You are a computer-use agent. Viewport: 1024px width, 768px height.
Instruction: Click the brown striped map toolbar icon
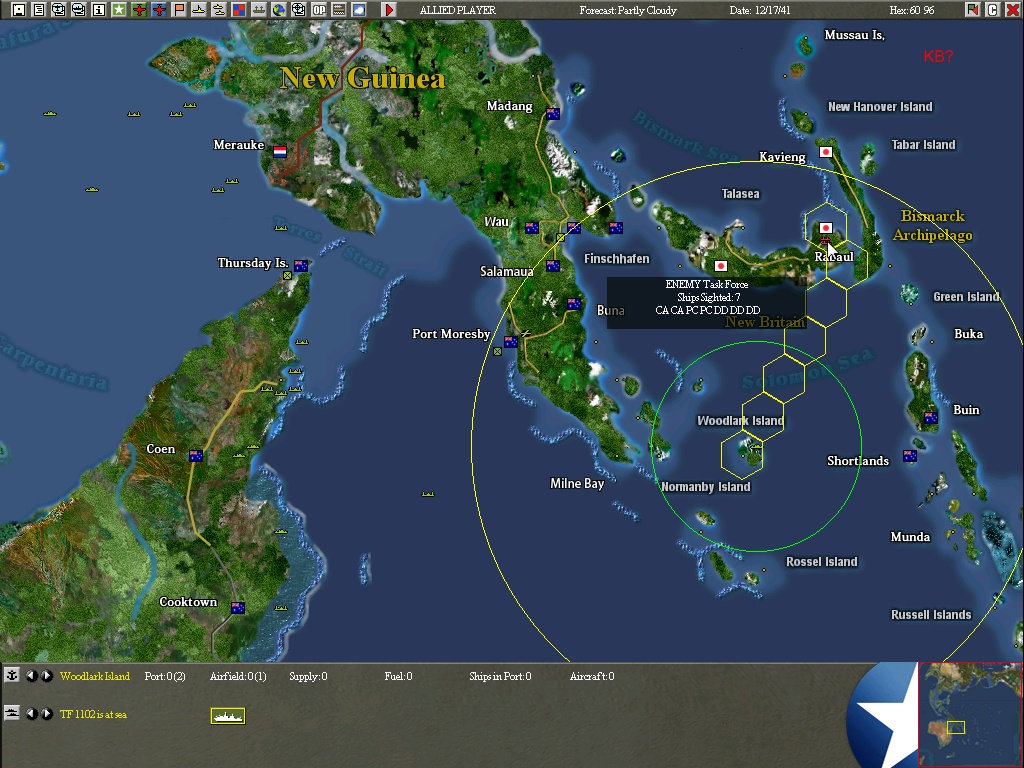[339, 10]
